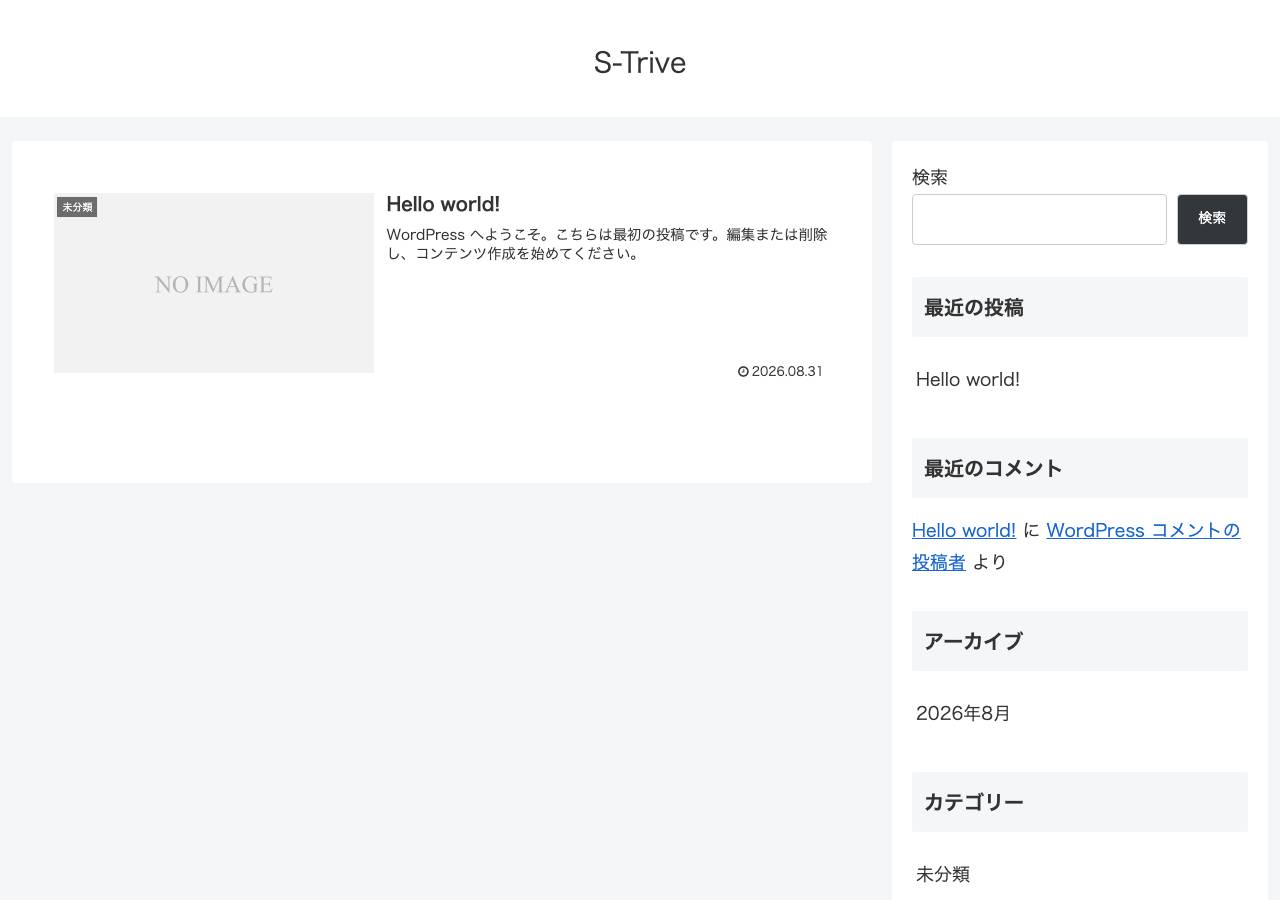Click the カテゴリー widget heading

pos(1080,802)
